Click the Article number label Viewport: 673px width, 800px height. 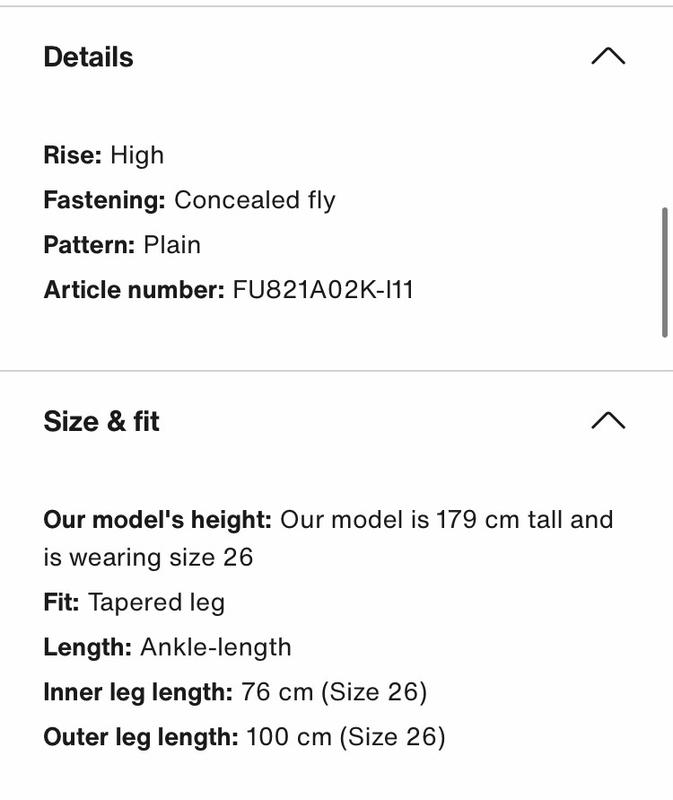click(x=134, y=290)
